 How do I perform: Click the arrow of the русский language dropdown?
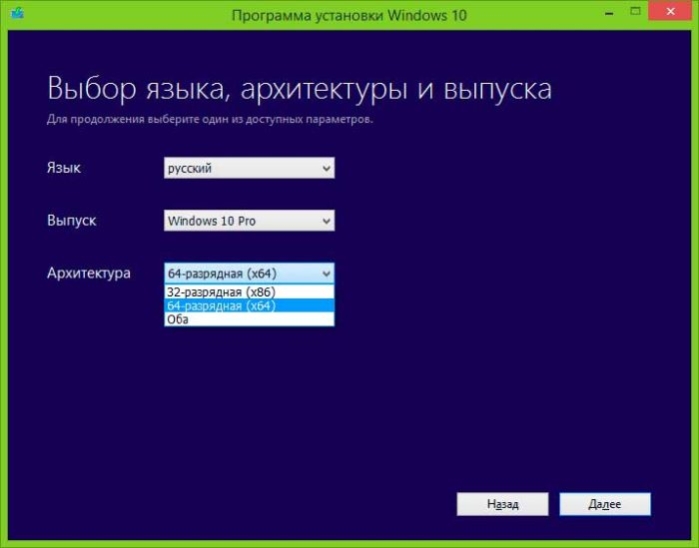[x=326, y=169]
